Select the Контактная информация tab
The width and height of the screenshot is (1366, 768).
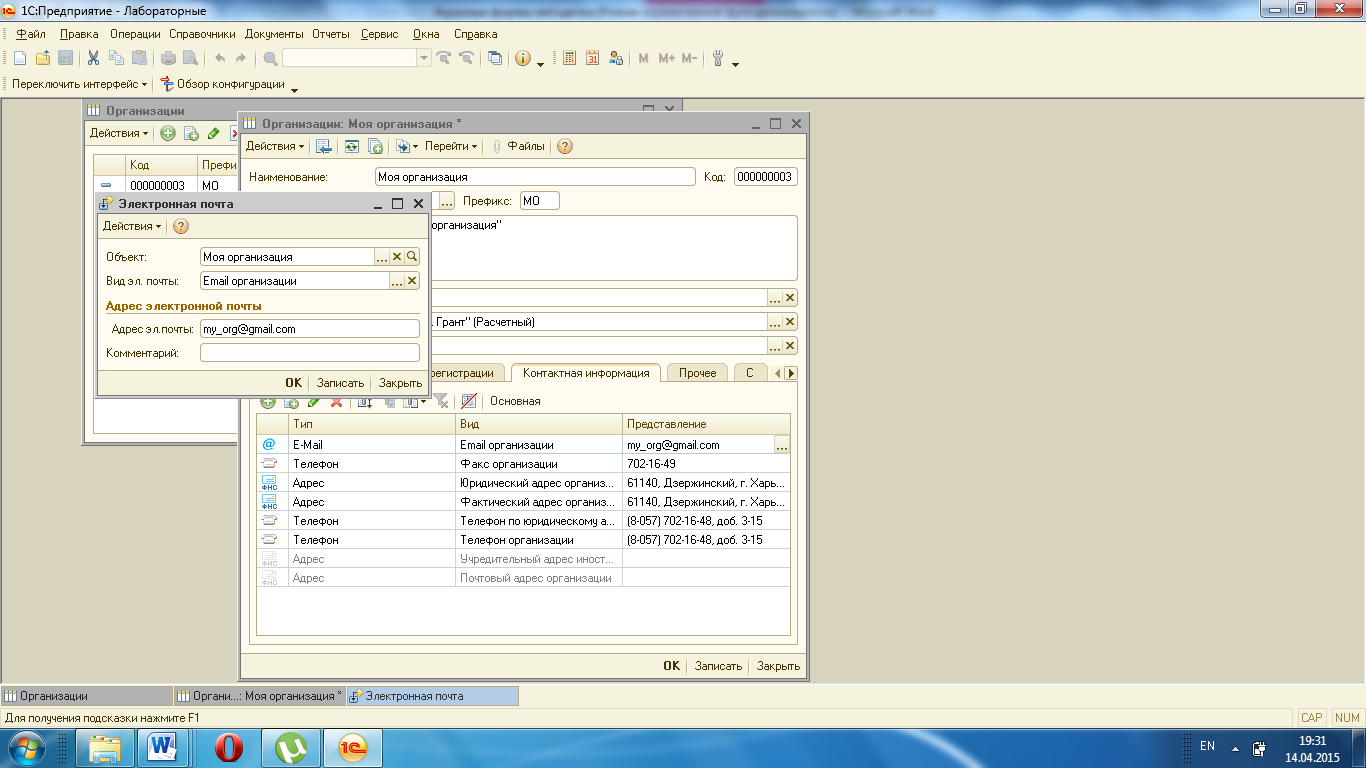(586, 373)
